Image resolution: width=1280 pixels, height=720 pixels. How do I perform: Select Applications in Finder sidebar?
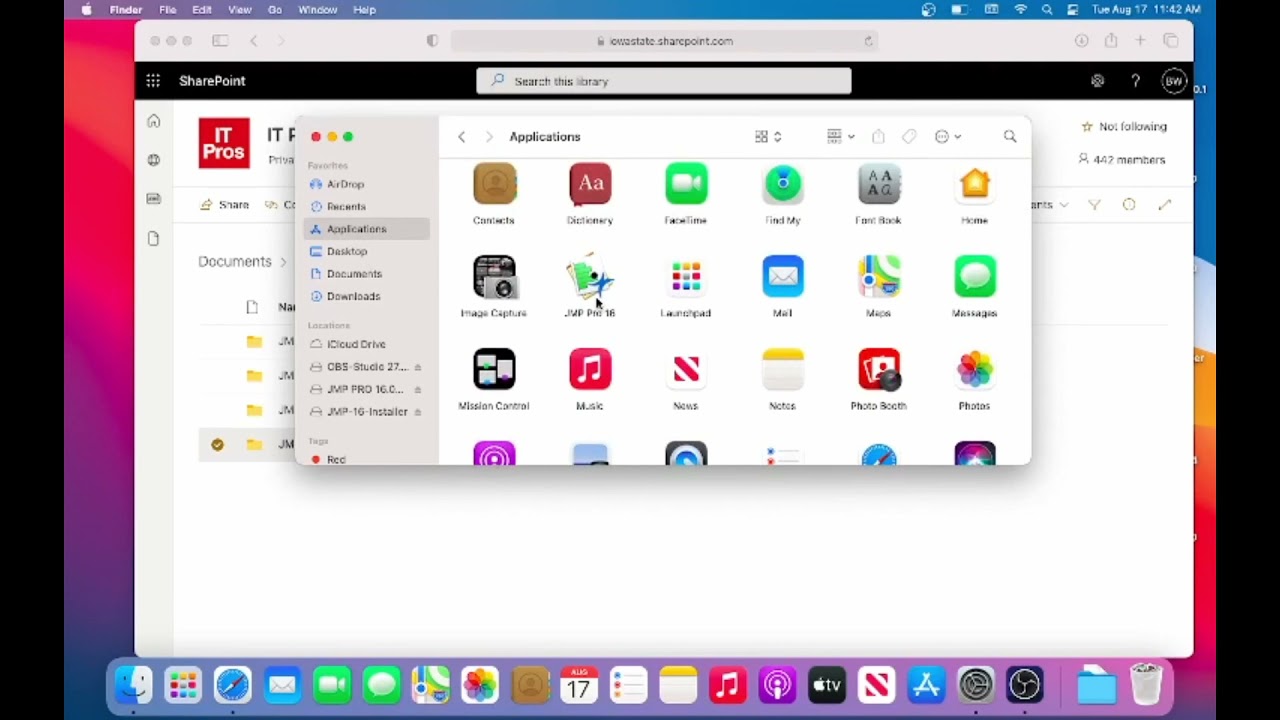(366, 229)
